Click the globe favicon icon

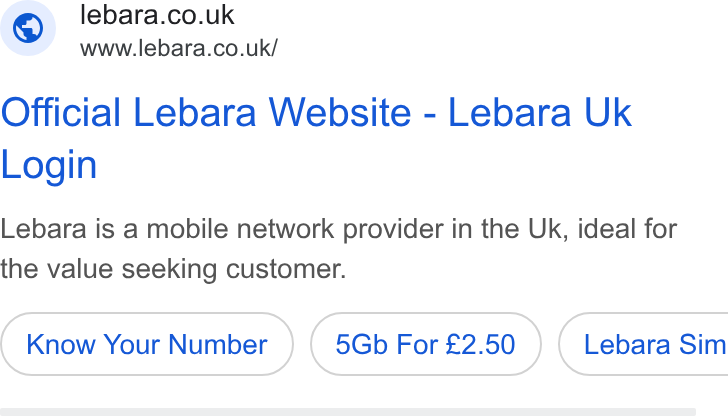pyautogui.click(x=28, y=28)
